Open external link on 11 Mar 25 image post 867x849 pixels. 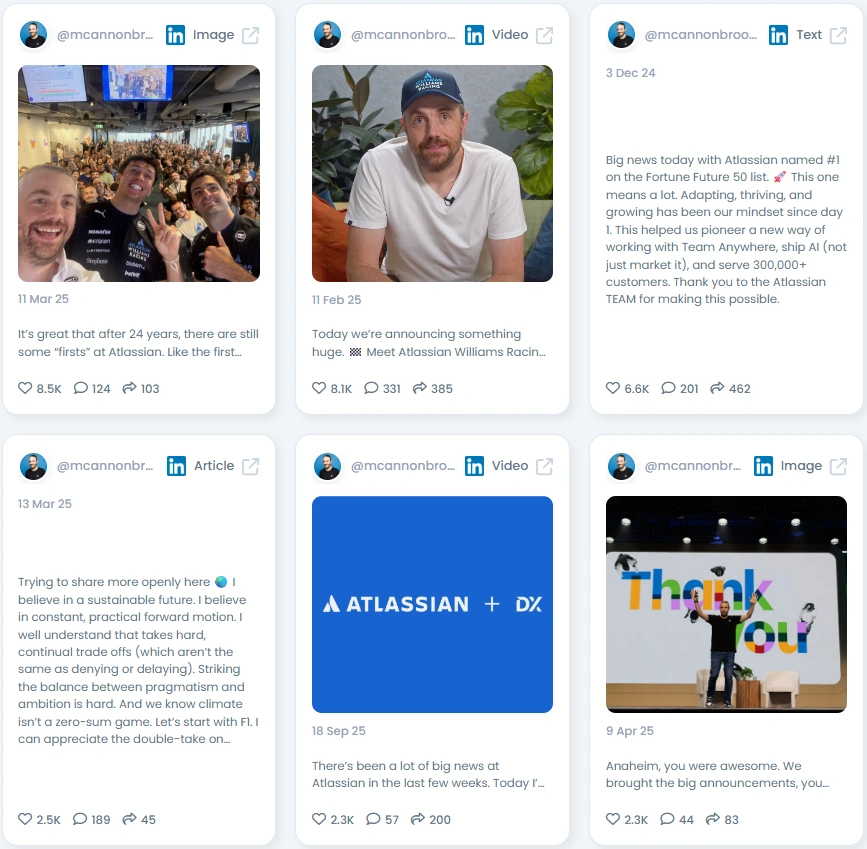click(x=250, y=35)
